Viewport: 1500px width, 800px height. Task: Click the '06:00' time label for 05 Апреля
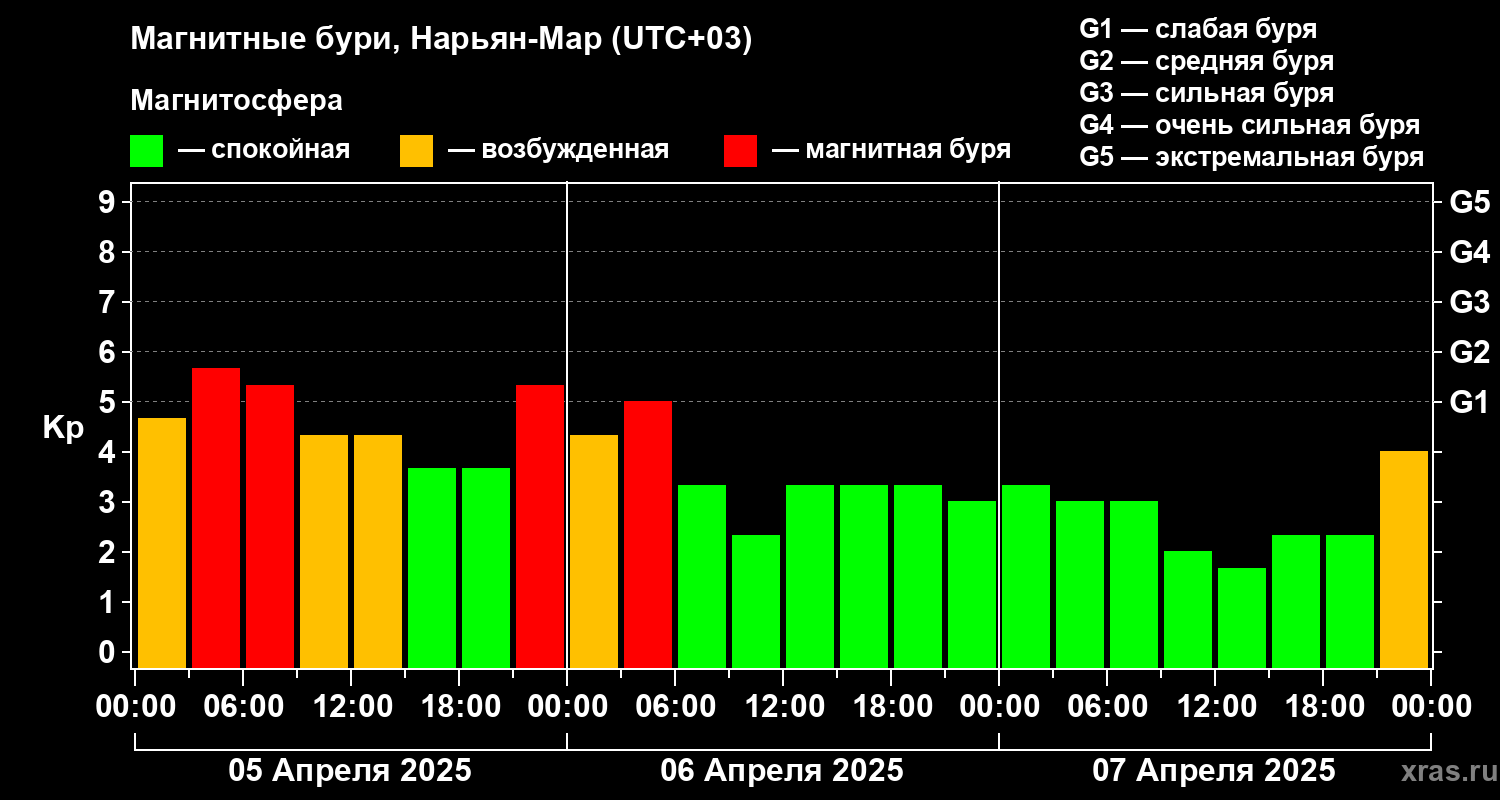tap(243, 707)
